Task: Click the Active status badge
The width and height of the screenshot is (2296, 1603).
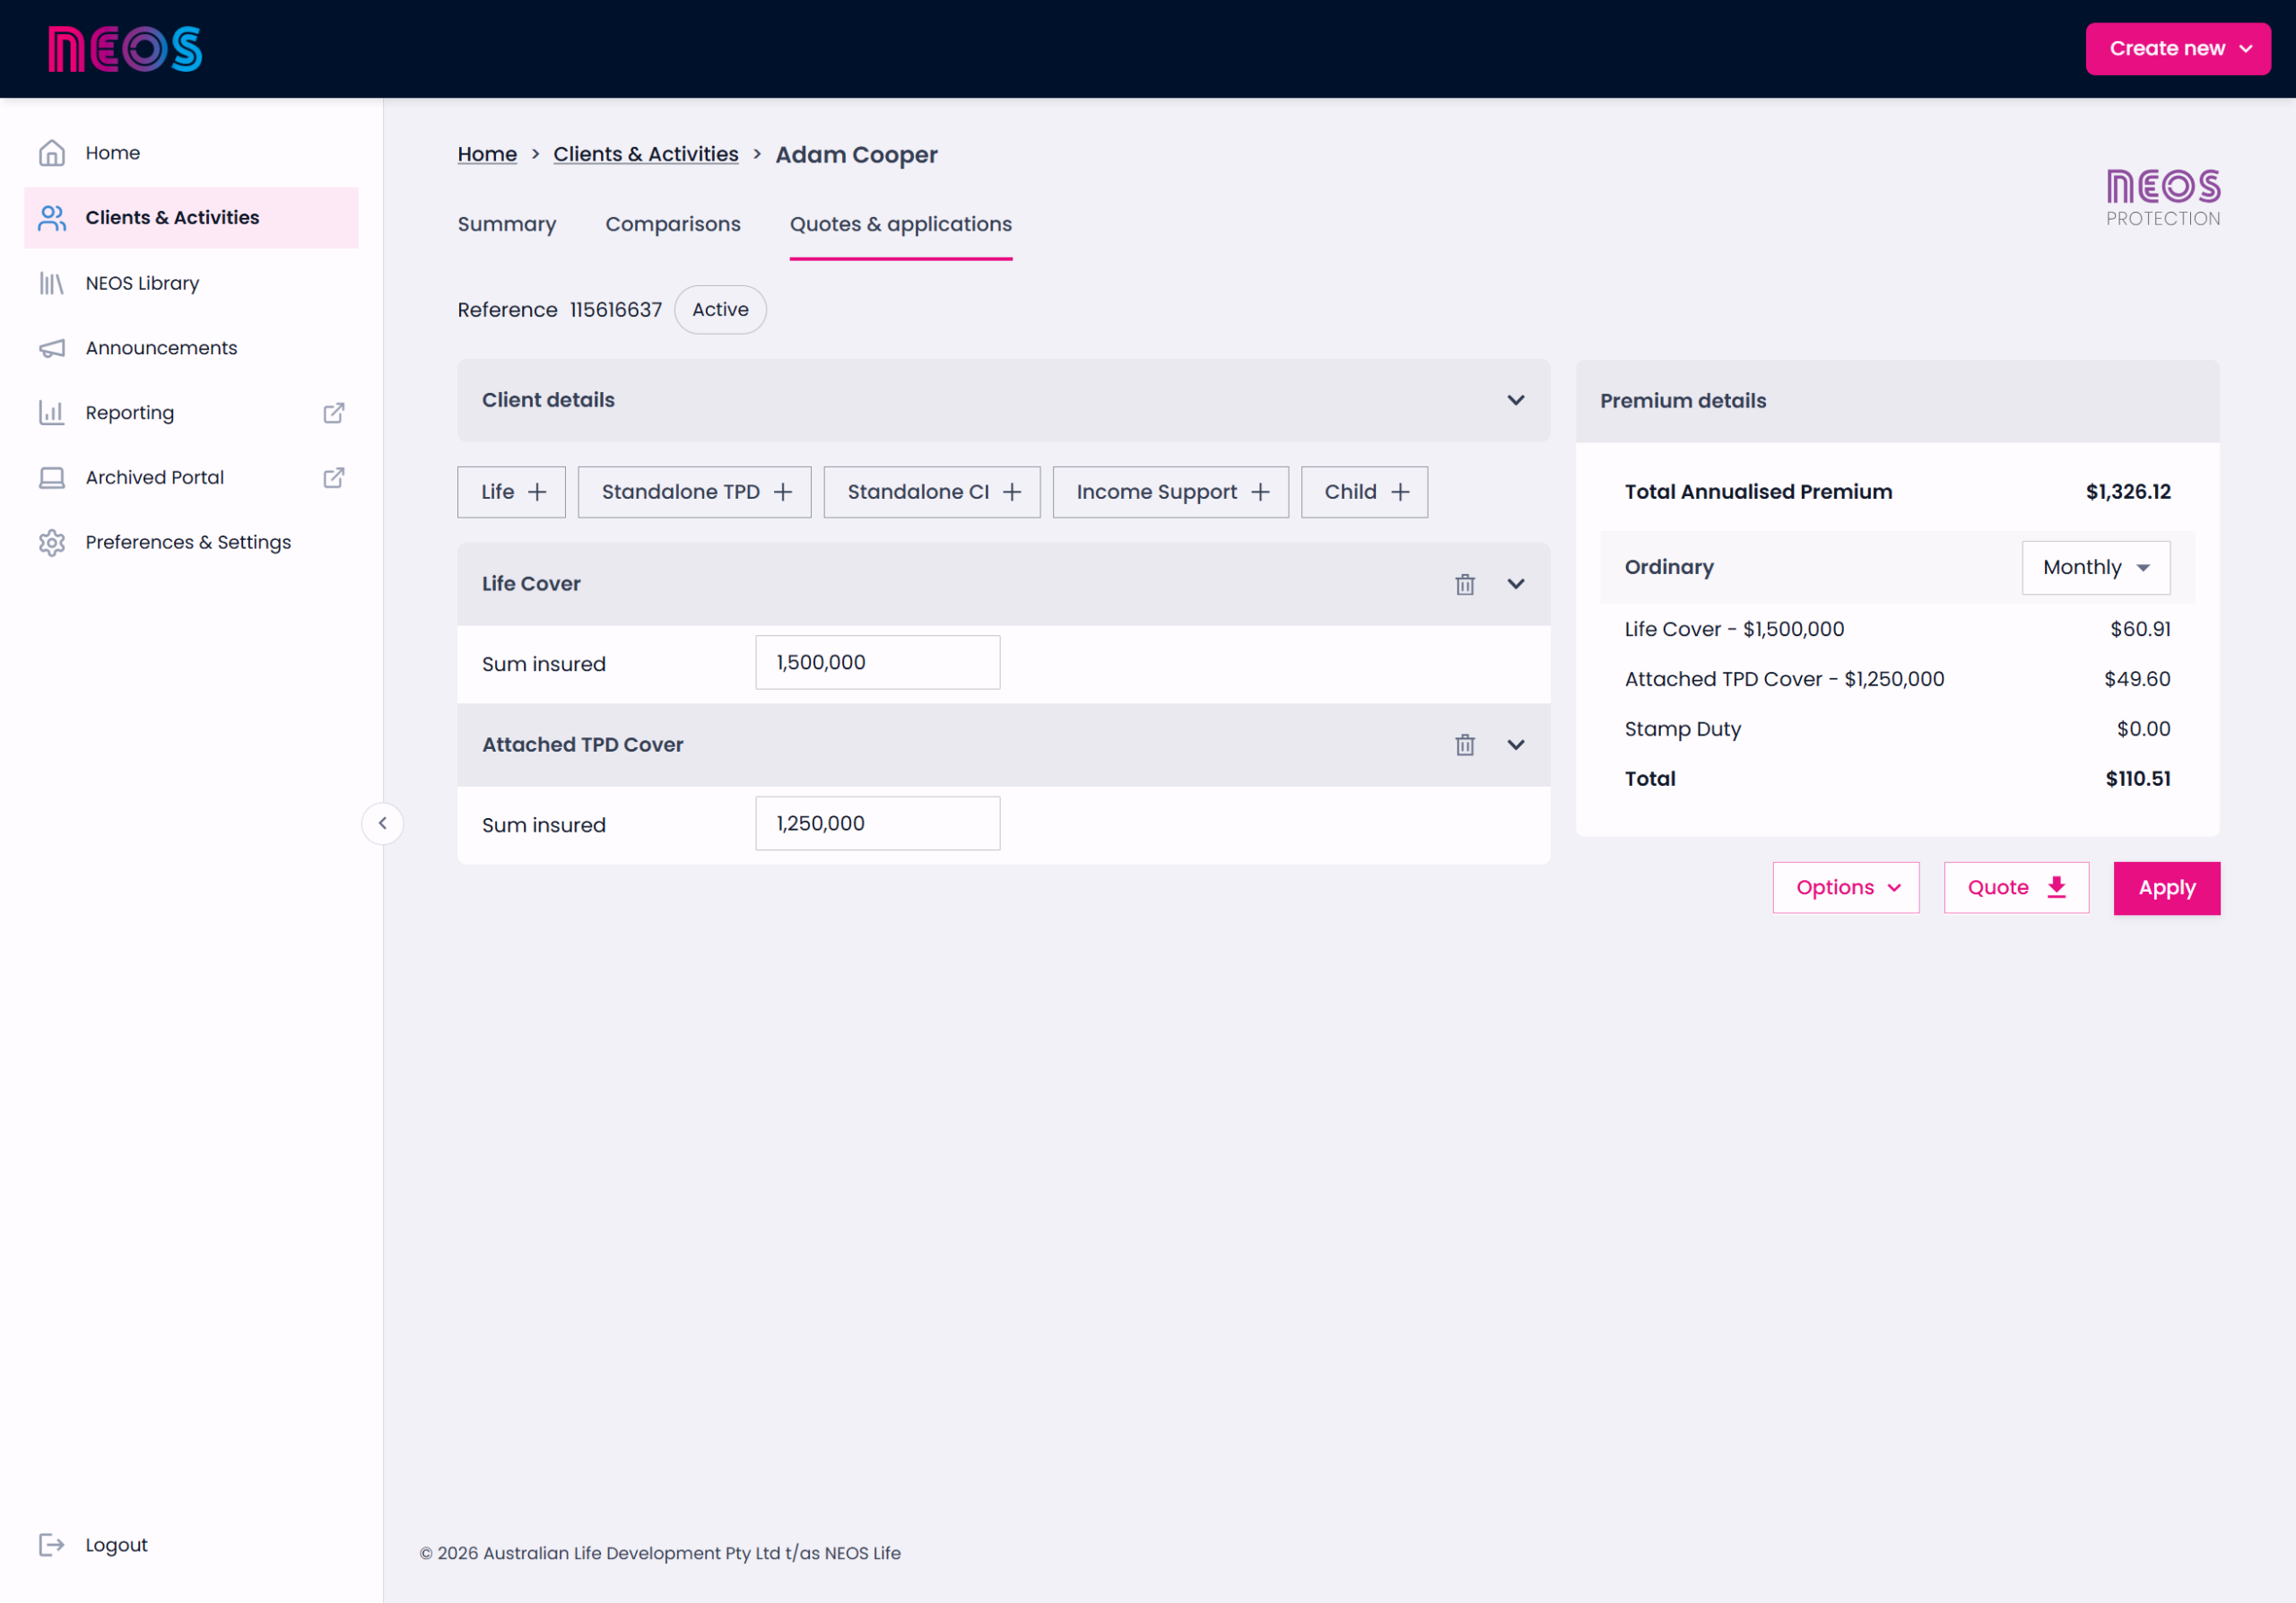Action: 720,310
